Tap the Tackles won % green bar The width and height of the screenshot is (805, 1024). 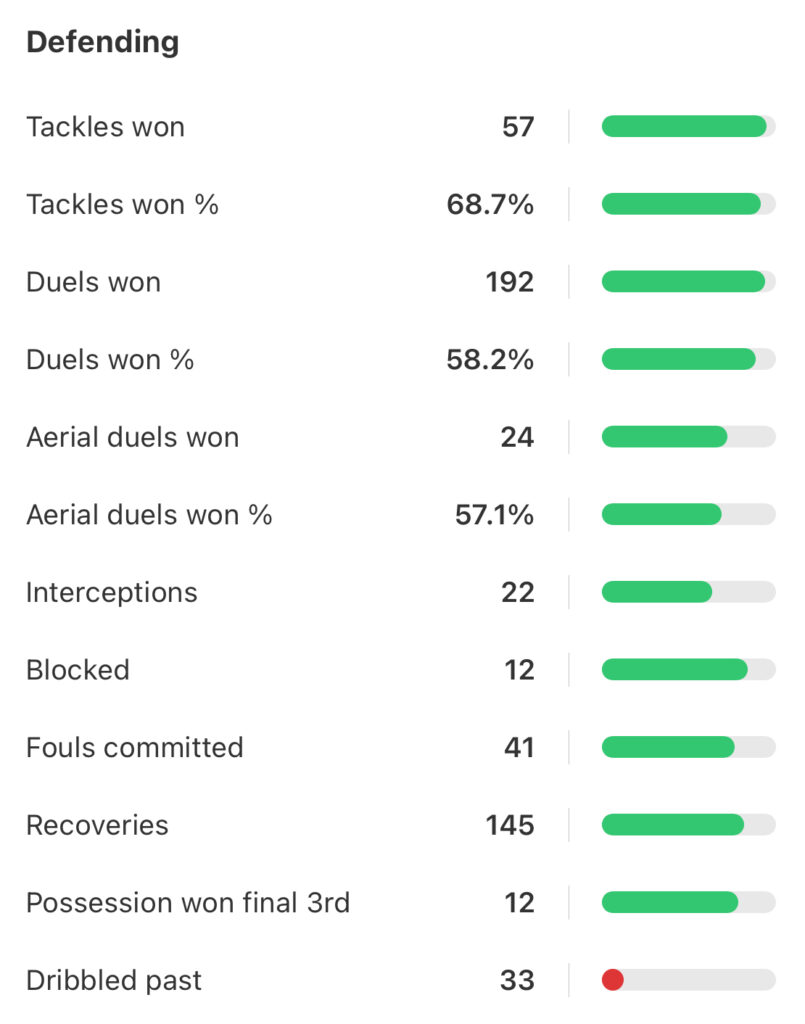(x=681, y=204)
